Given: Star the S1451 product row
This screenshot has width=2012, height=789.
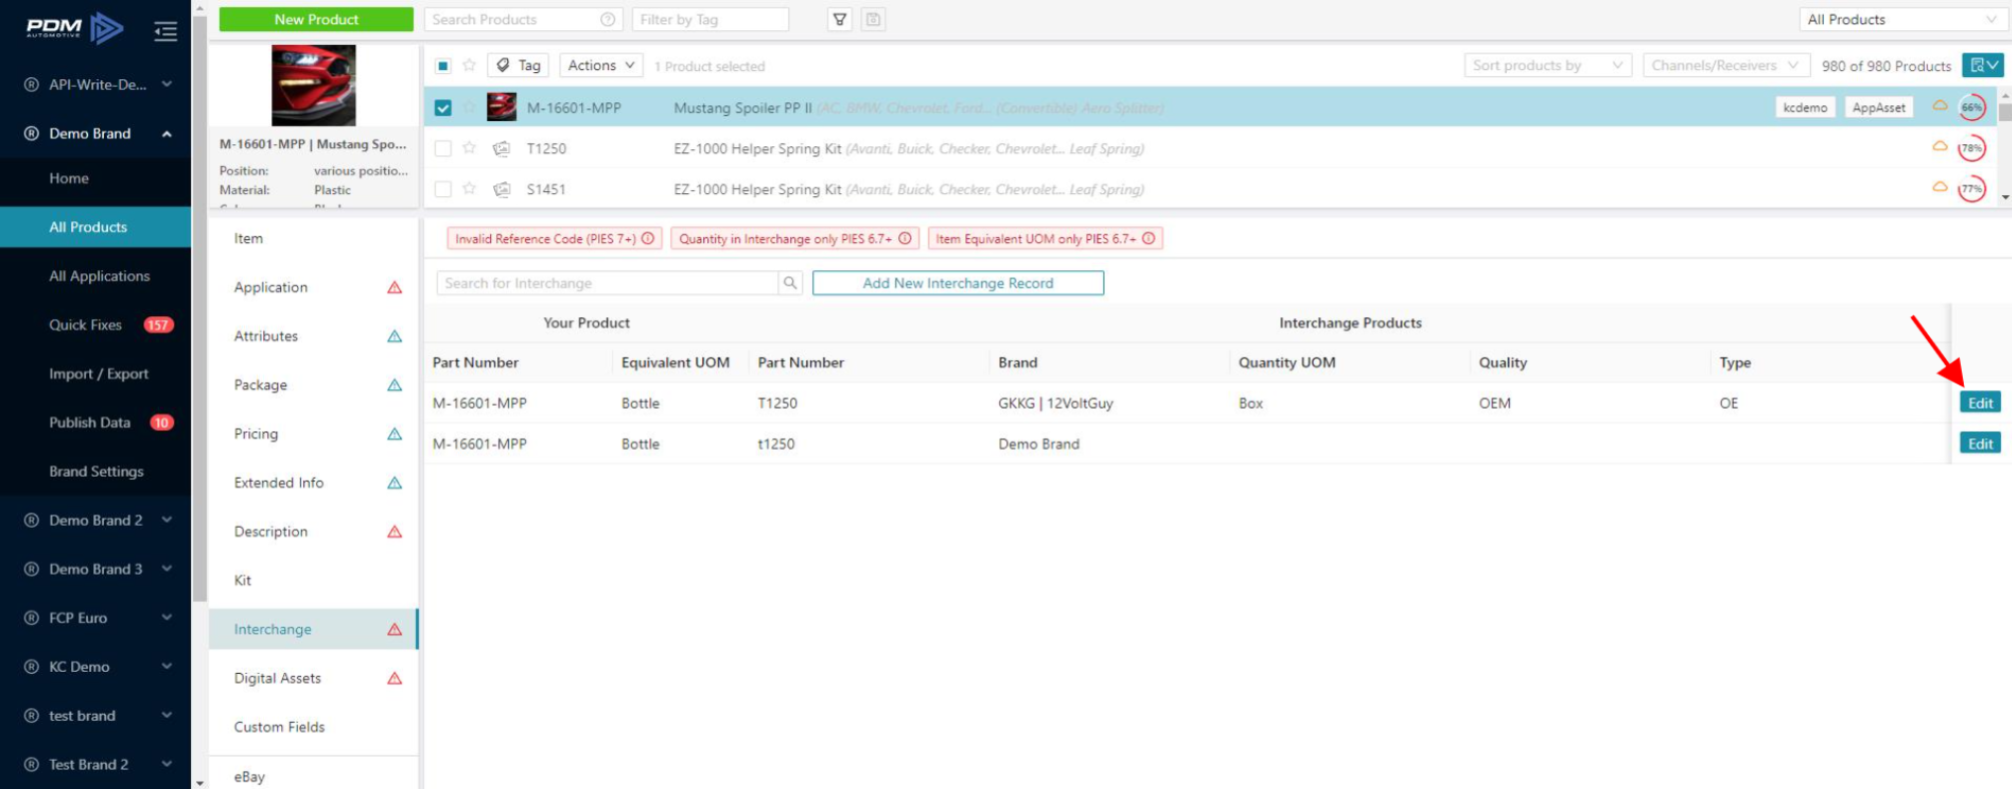Looking at the screenshot, I should point(469,188).
